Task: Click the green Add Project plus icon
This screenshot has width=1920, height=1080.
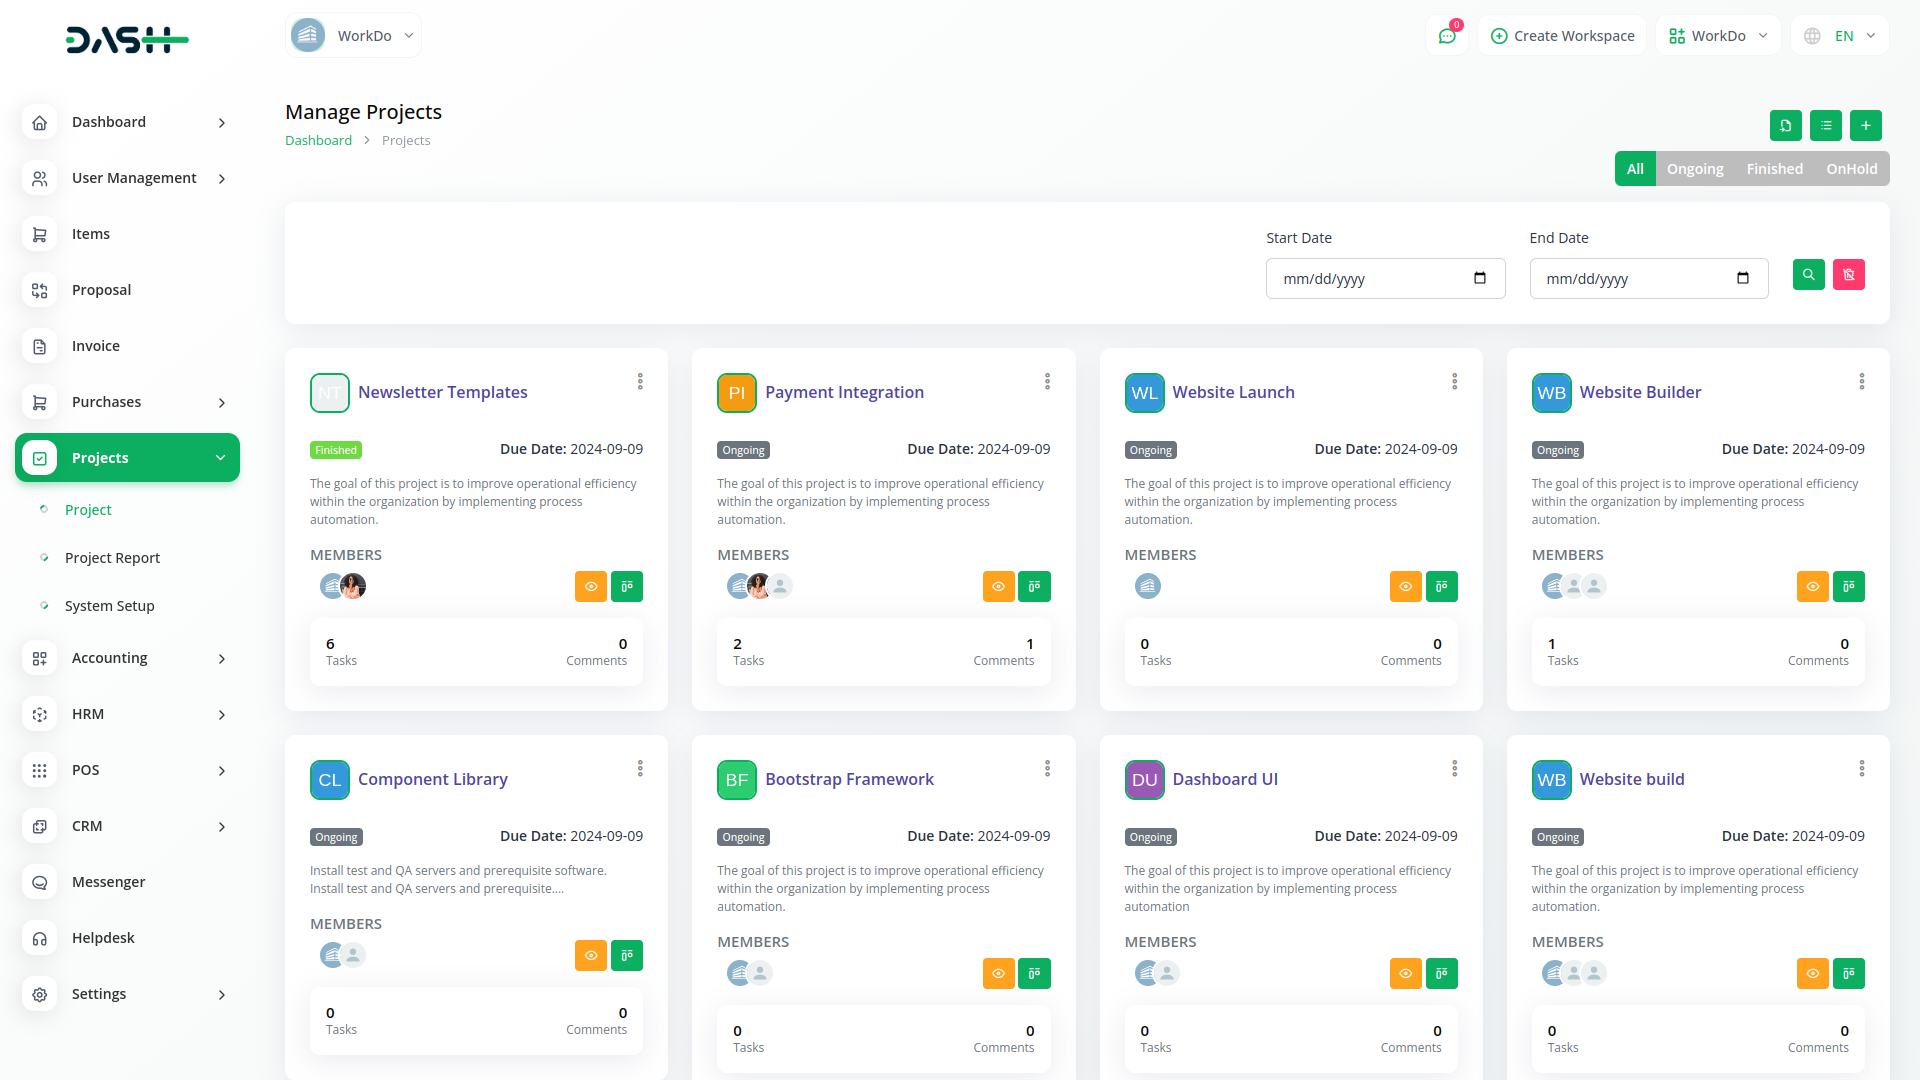Action: (1864, 126)
